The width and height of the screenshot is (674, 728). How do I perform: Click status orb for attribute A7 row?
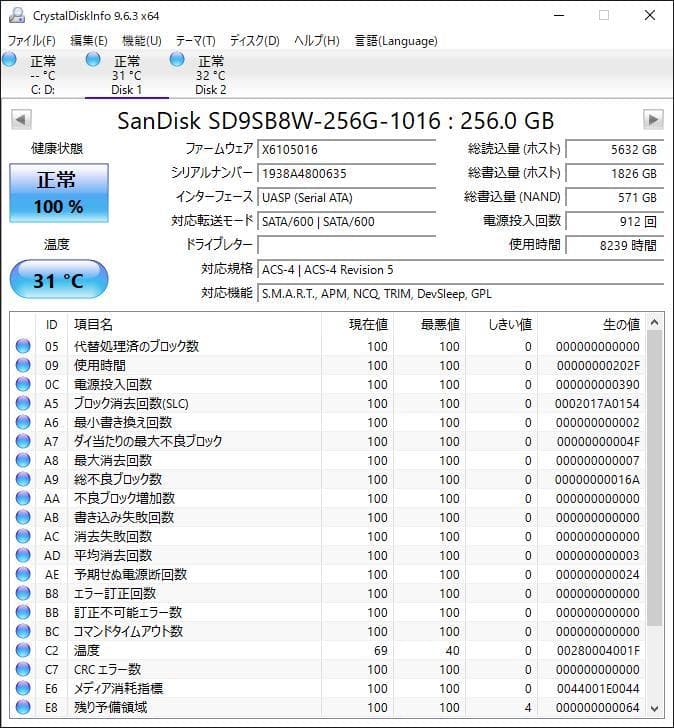pyautogui.click(x=23, y=442)
